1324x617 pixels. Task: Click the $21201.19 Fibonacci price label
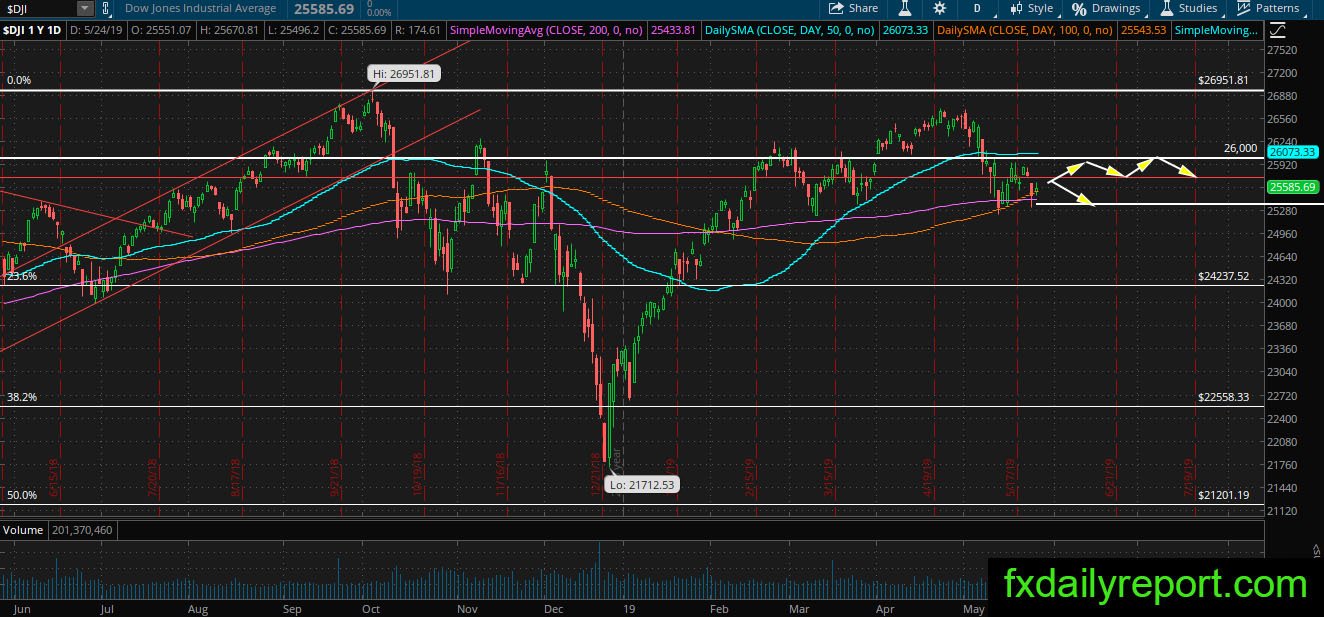1223,495
